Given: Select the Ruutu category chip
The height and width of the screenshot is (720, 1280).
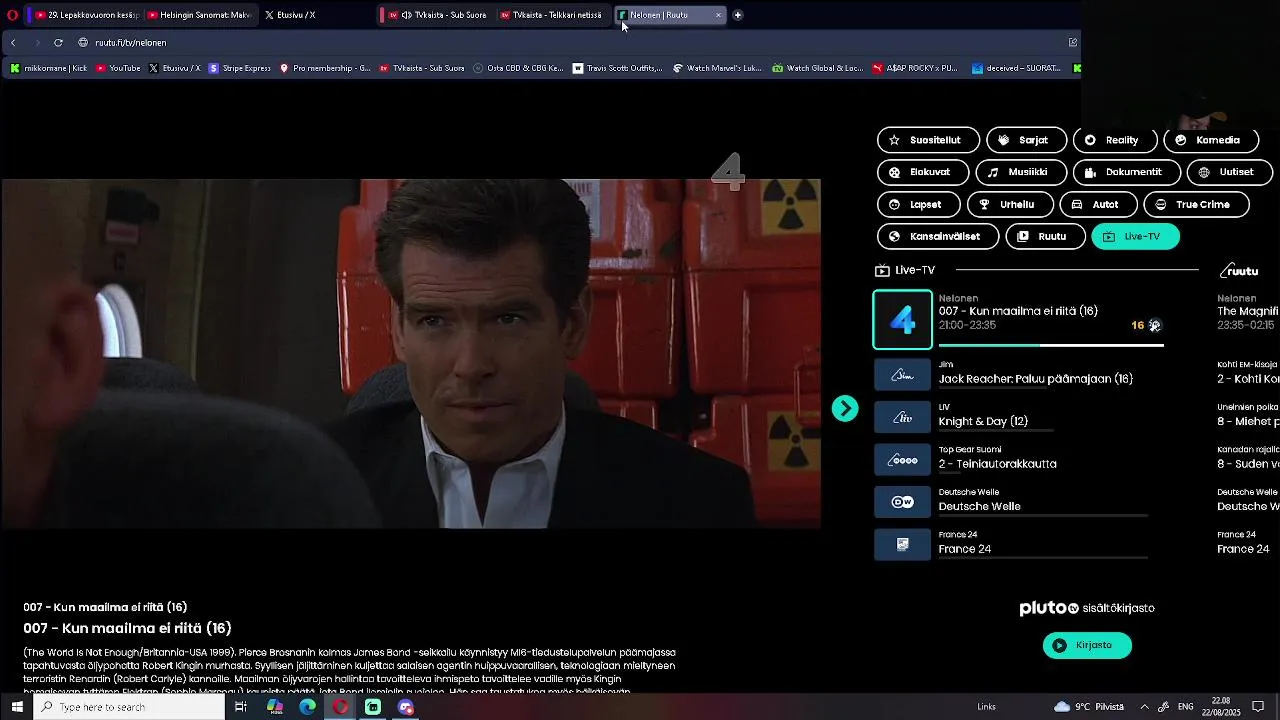Looking at the screenshot, I should point(1045,236).
